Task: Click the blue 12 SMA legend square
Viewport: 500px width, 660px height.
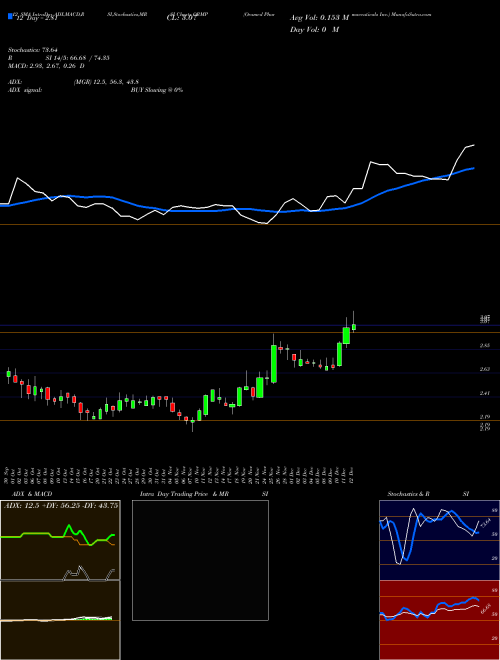Action: coord(10,17)
